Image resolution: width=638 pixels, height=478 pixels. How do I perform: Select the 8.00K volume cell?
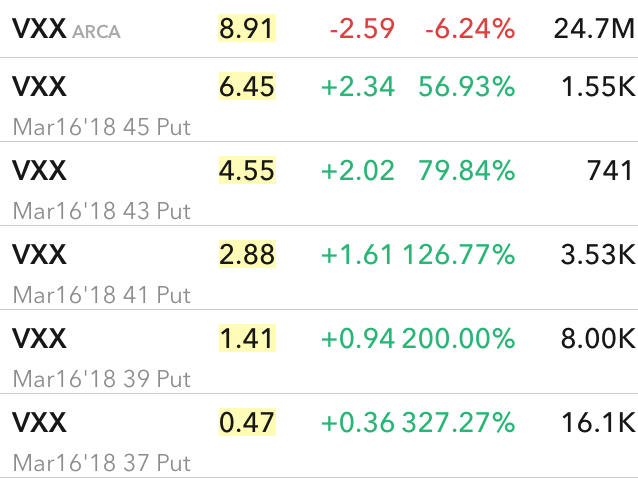point(598,338)
